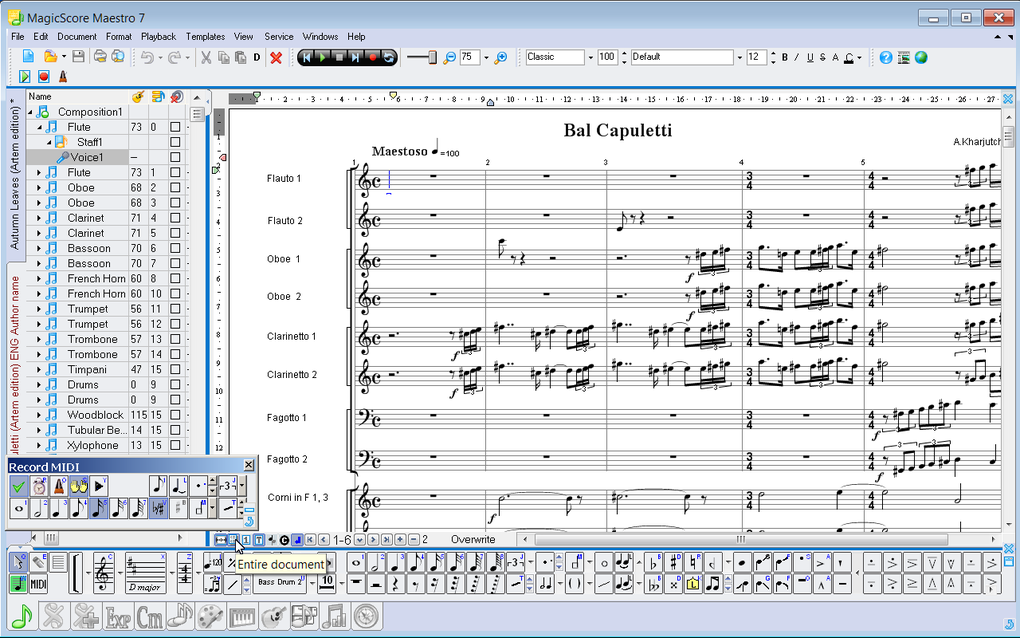1020x638 pixels.
Task: Print the score using the printer icon
Action: pyautogui.click(x=100, y=57)
